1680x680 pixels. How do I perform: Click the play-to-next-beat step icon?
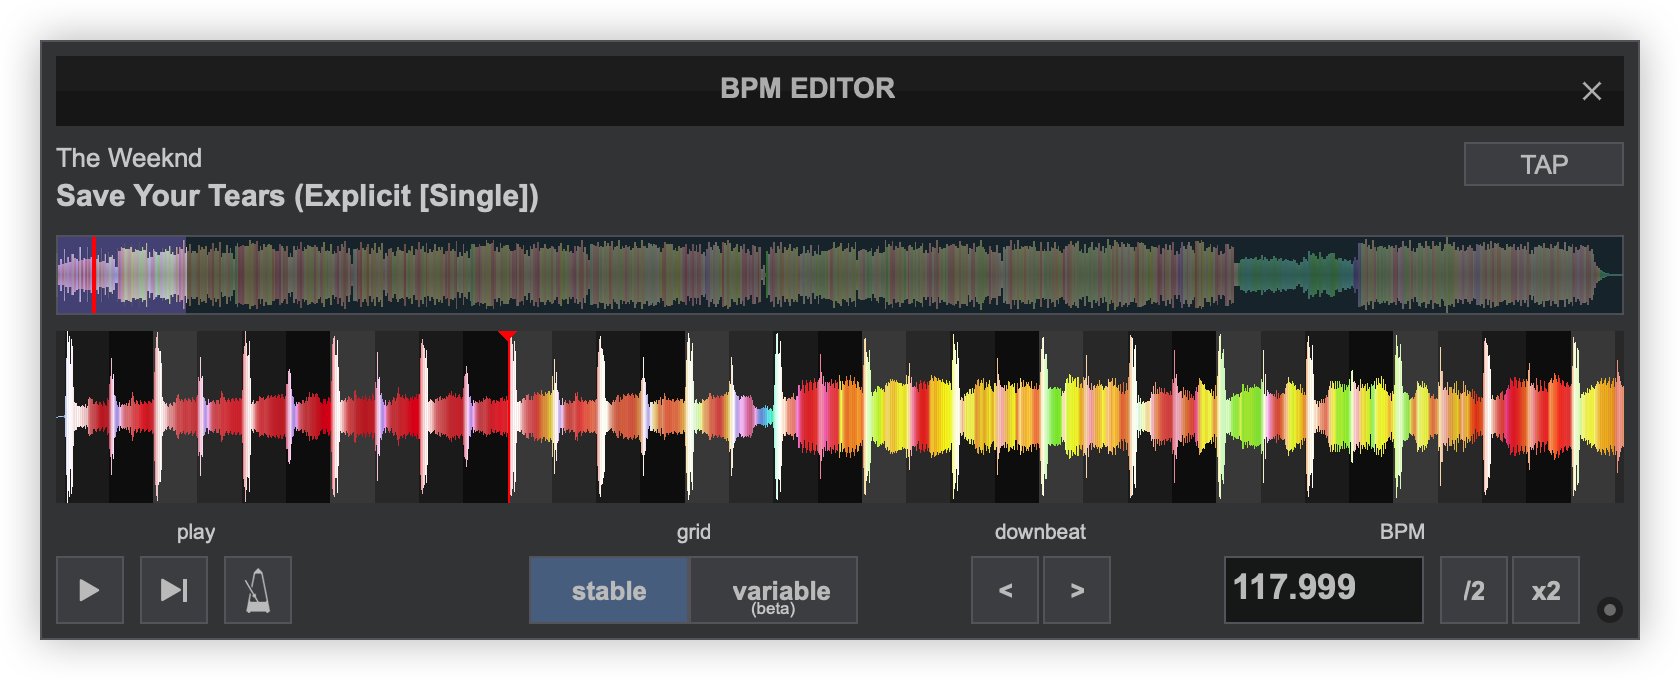coord(174,590)
